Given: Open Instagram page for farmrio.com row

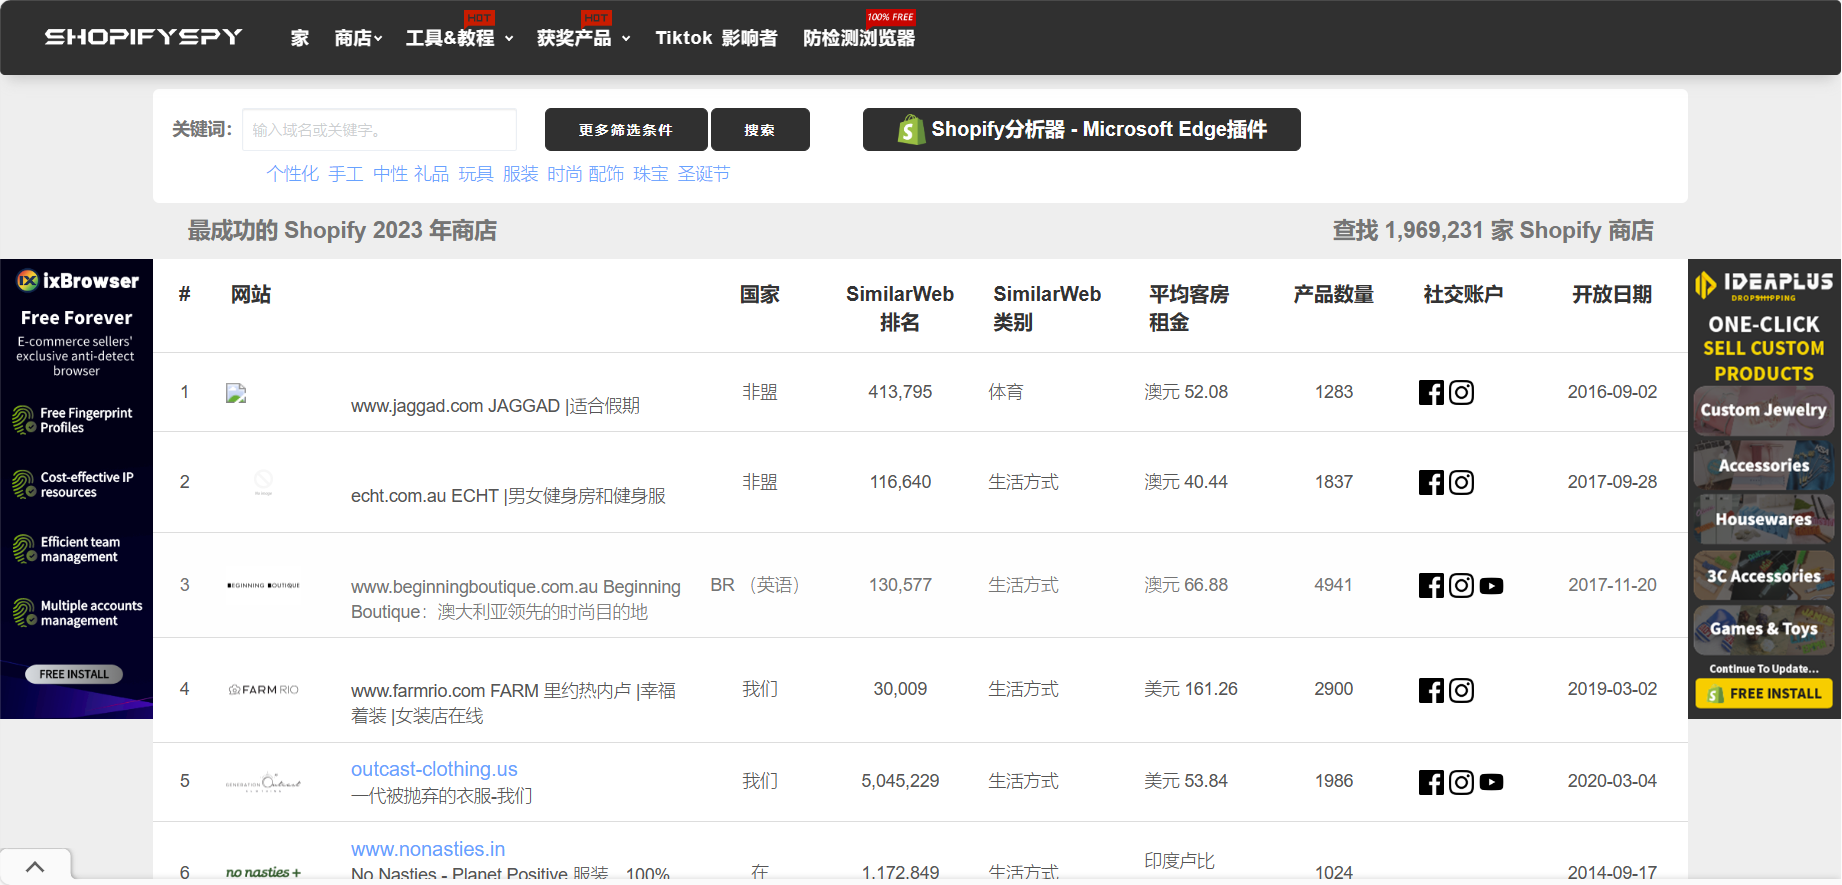Looking at the screenshot, I should (1461, 690).
